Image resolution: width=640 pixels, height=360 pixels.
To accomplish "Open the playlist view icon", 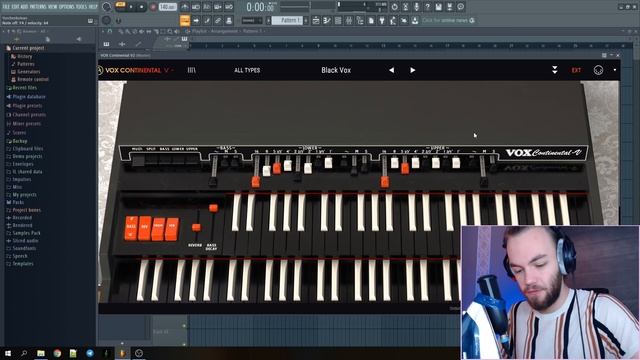I will pos(316,20).
